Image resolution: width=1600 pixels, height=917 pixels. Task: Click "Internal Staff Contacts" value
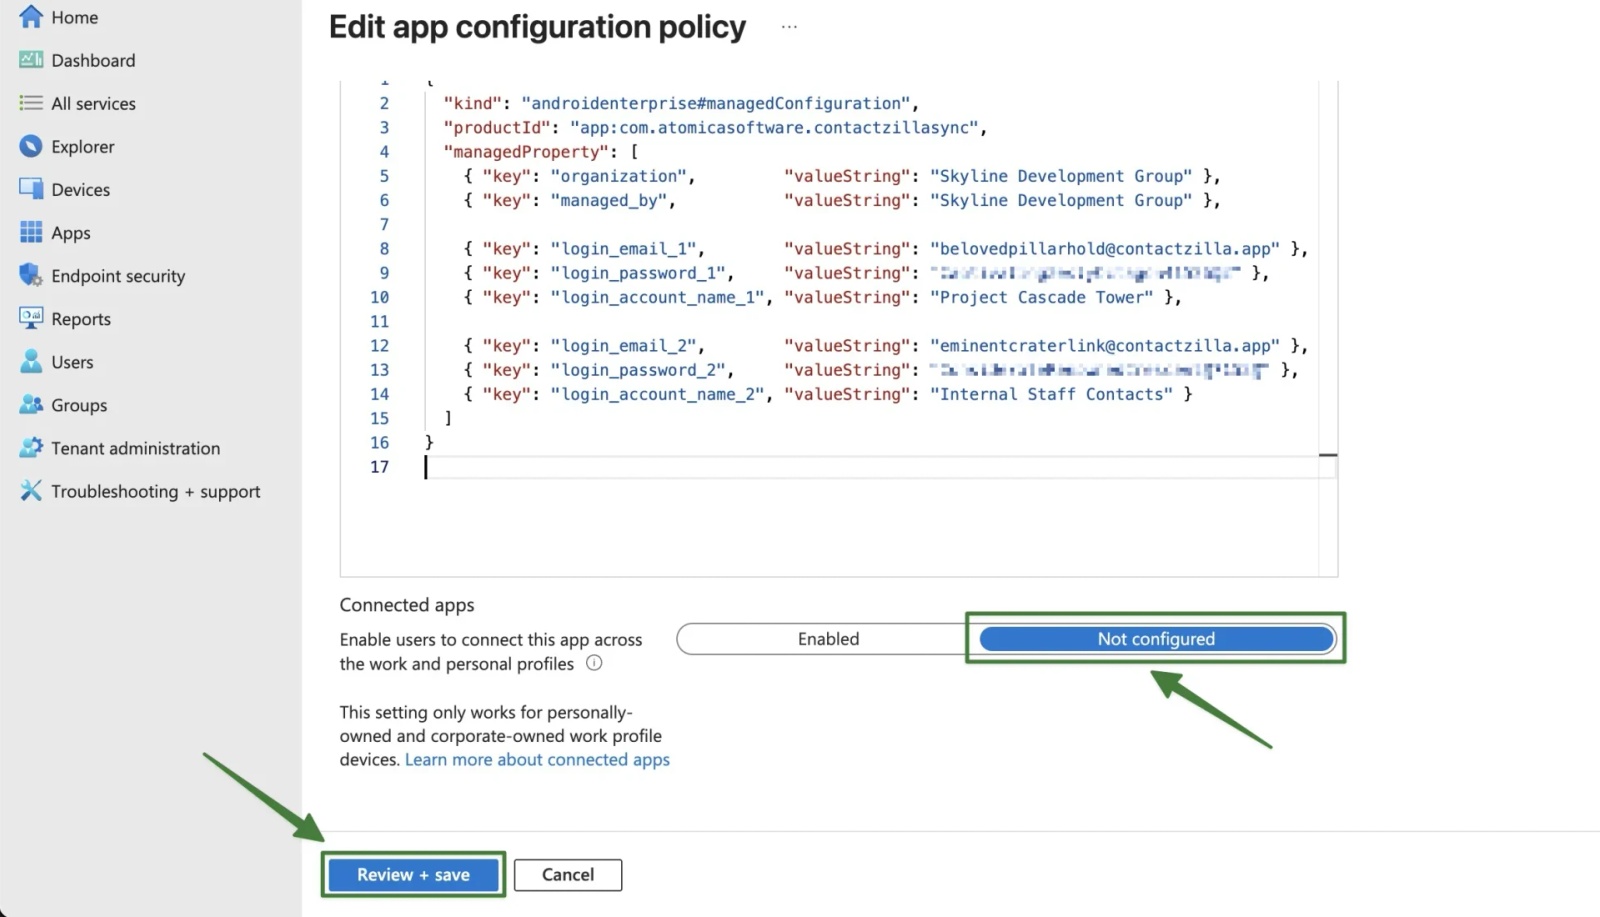1051,394
